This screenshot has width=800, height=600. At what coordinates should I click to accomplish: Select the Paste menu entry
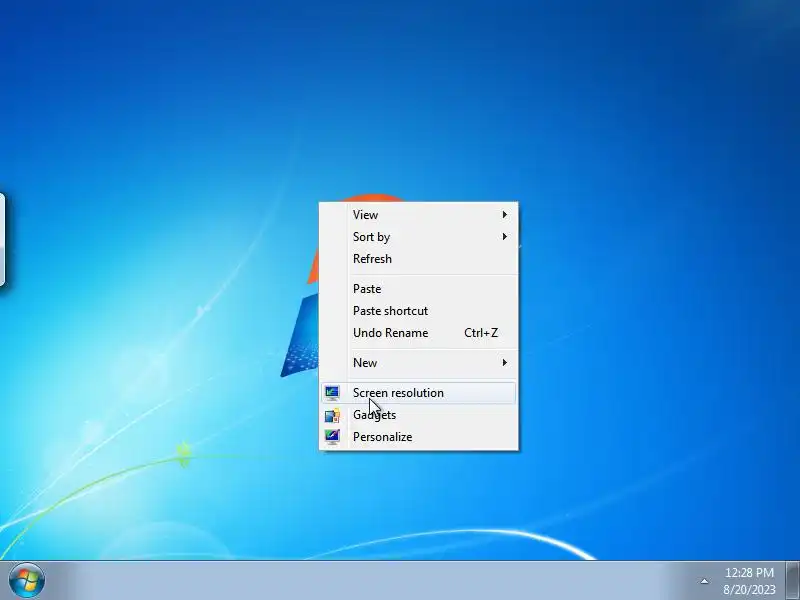[418, 289]
